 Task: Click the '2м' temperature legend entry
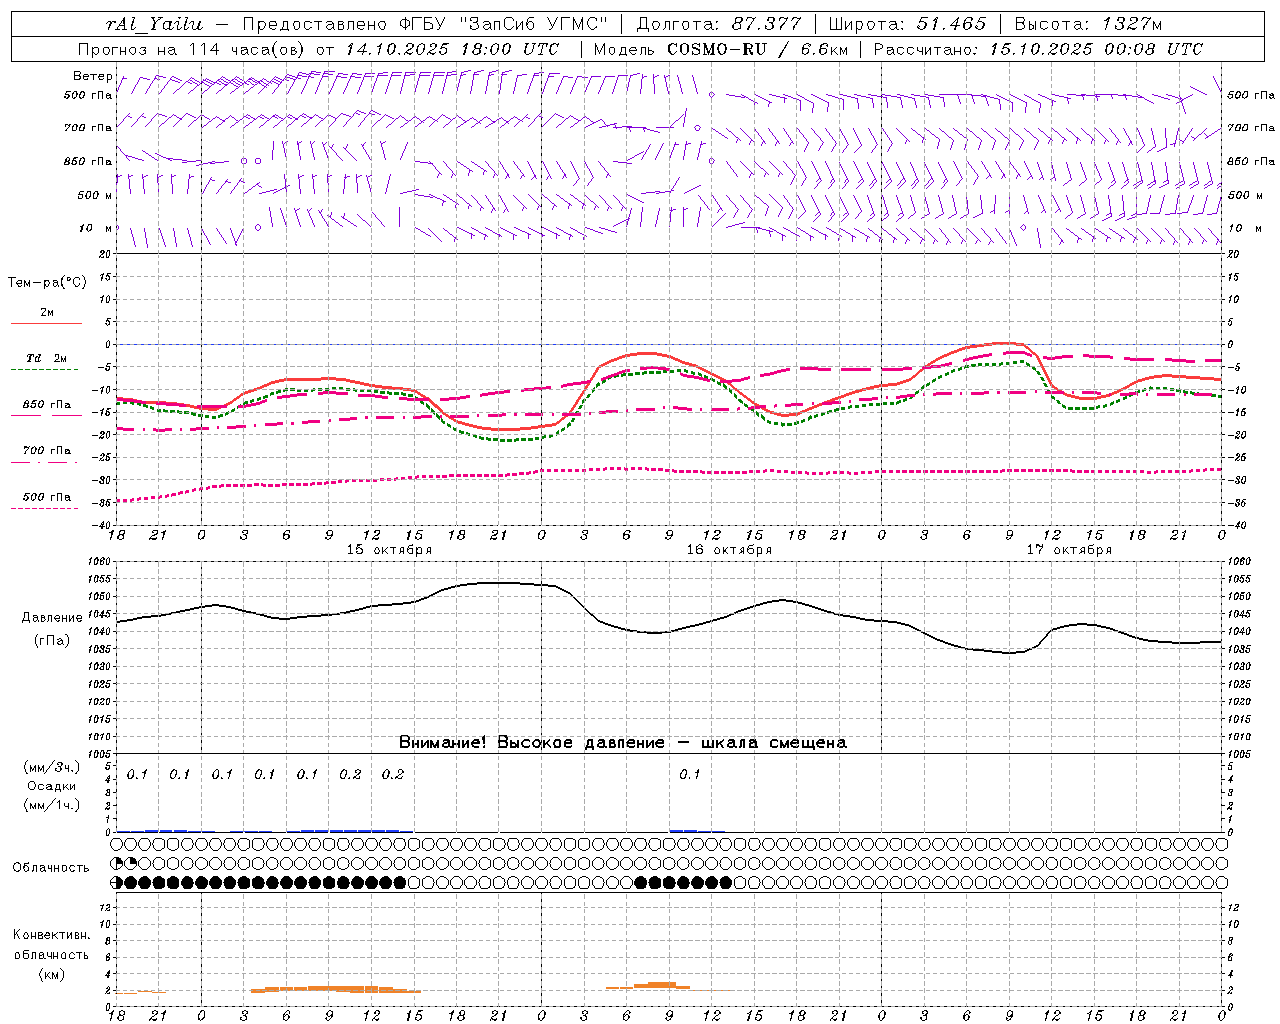[47, 313]
